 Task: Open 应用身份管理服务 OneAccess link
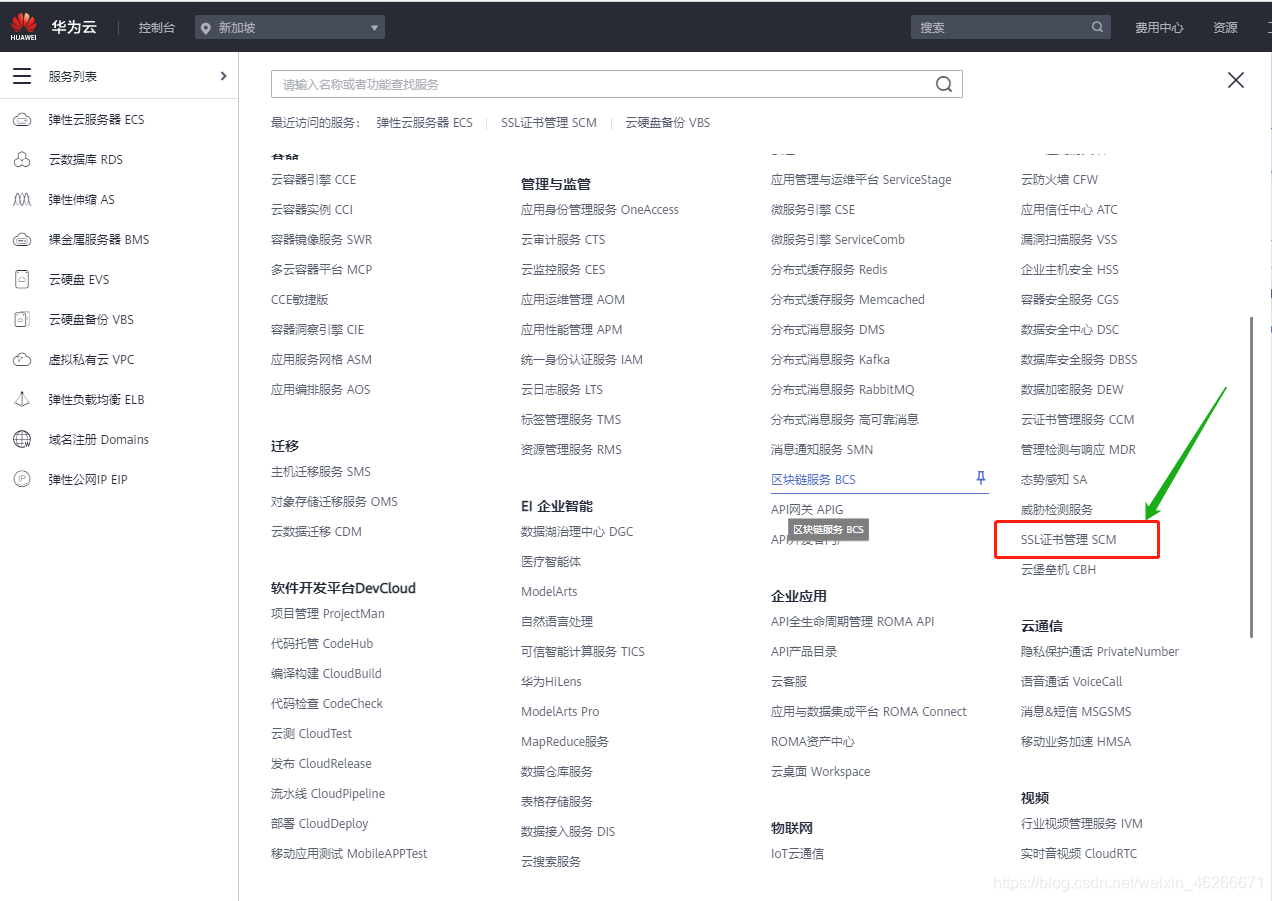tap(600, 210)
